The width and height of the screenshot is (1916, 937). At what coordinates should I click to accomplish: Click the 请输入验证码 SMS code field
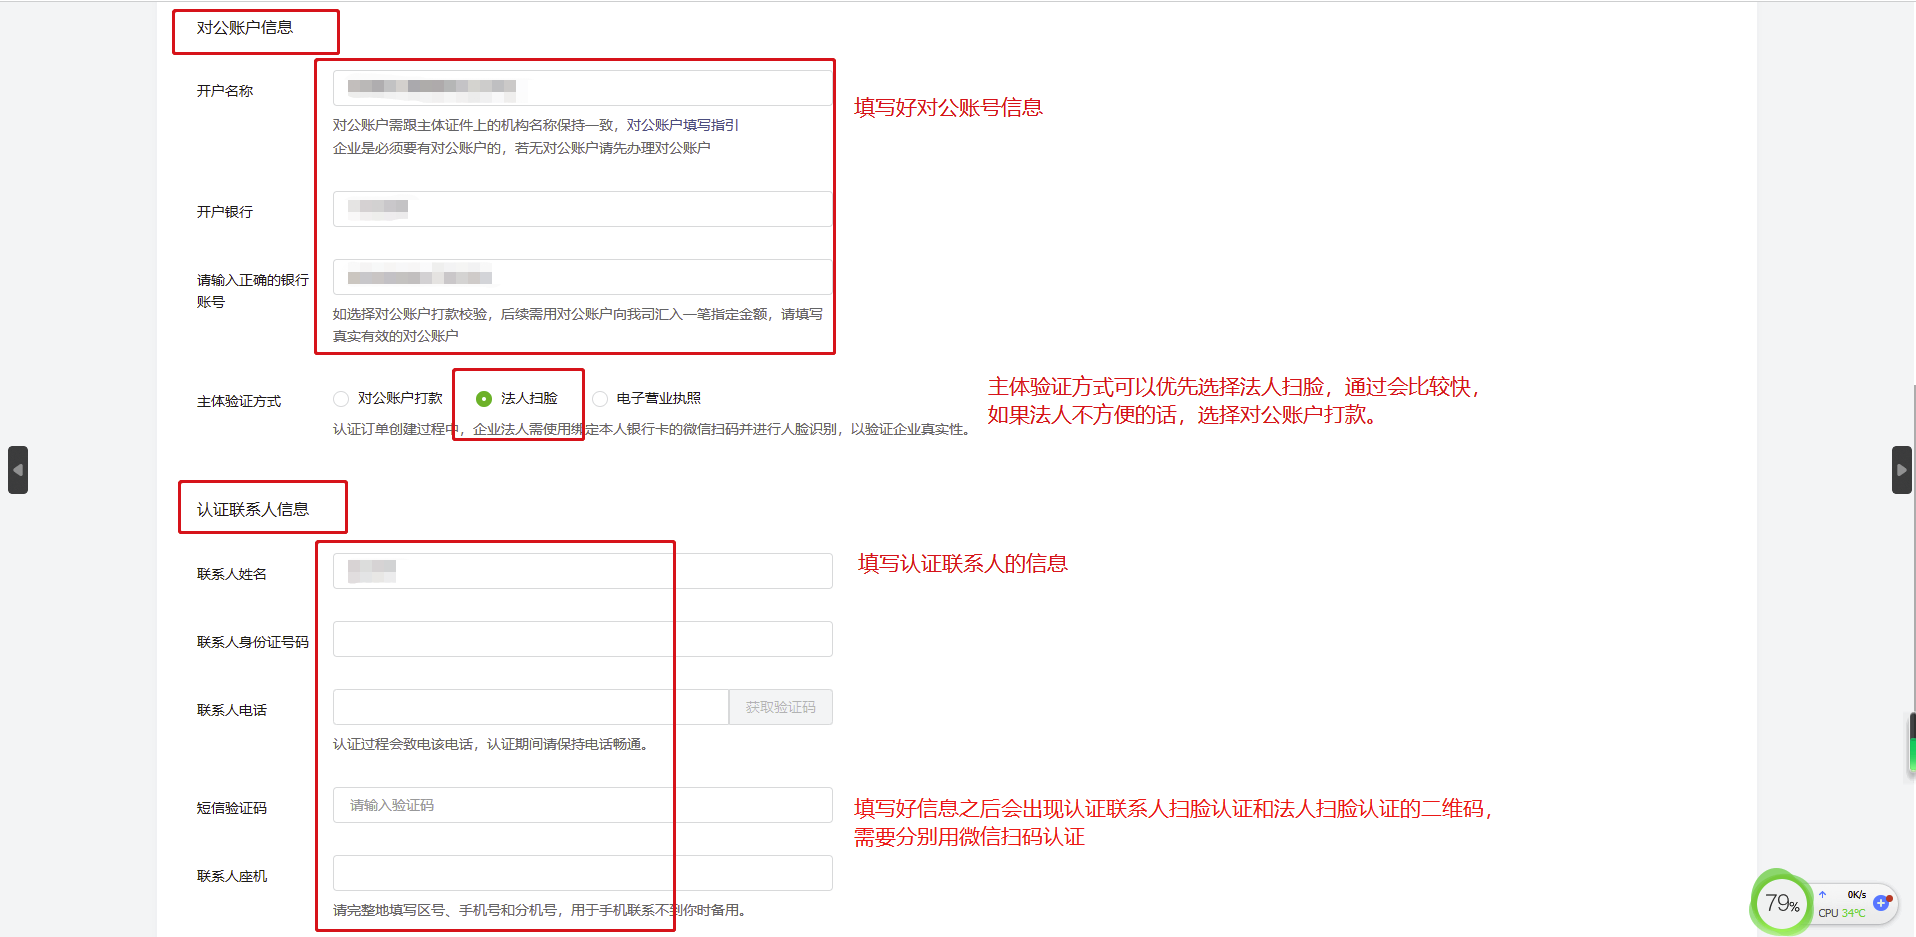pyautogui.click(x=582, y=805)
